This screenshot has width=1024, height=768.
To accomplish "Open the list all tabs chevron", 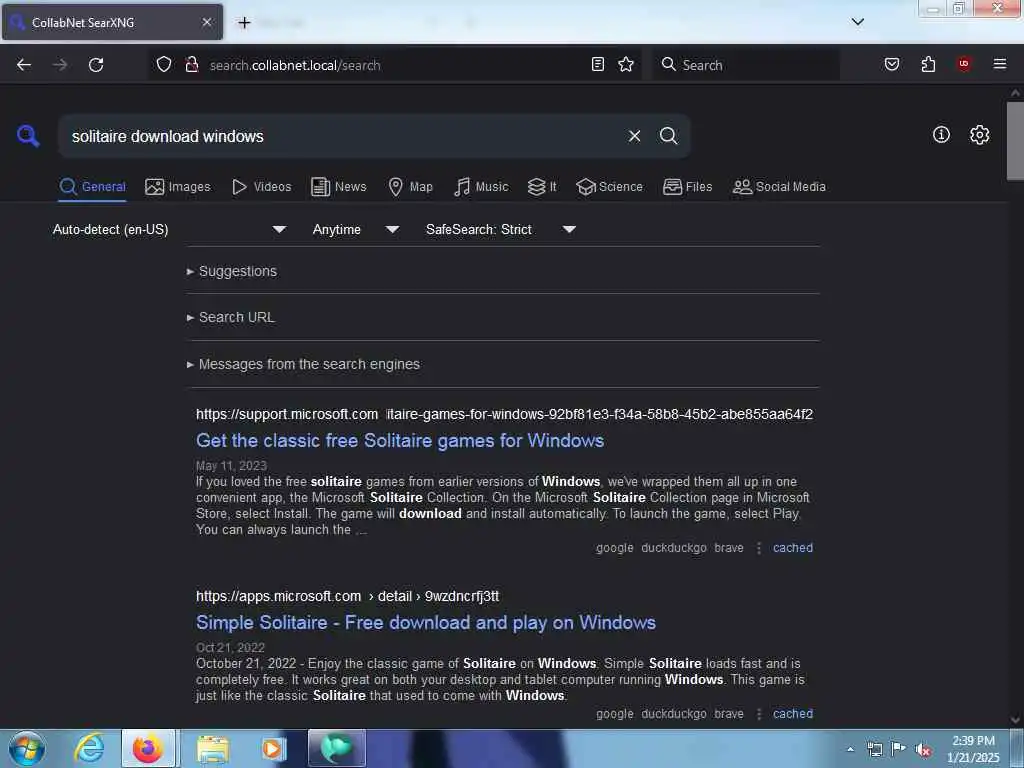I will (x=857, y=22).
